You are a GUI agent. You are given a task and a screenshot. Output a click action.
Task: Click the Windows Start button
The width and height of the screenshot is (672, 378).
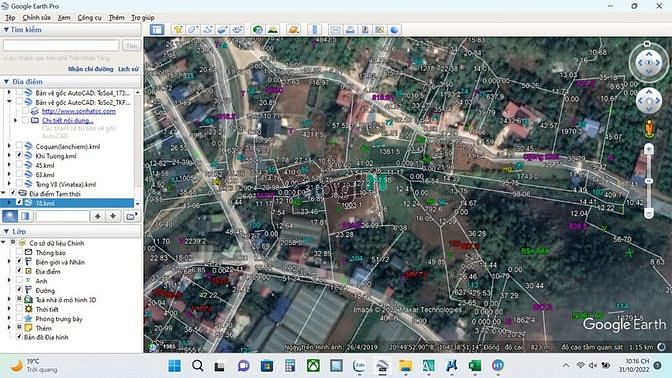point(174,366)
